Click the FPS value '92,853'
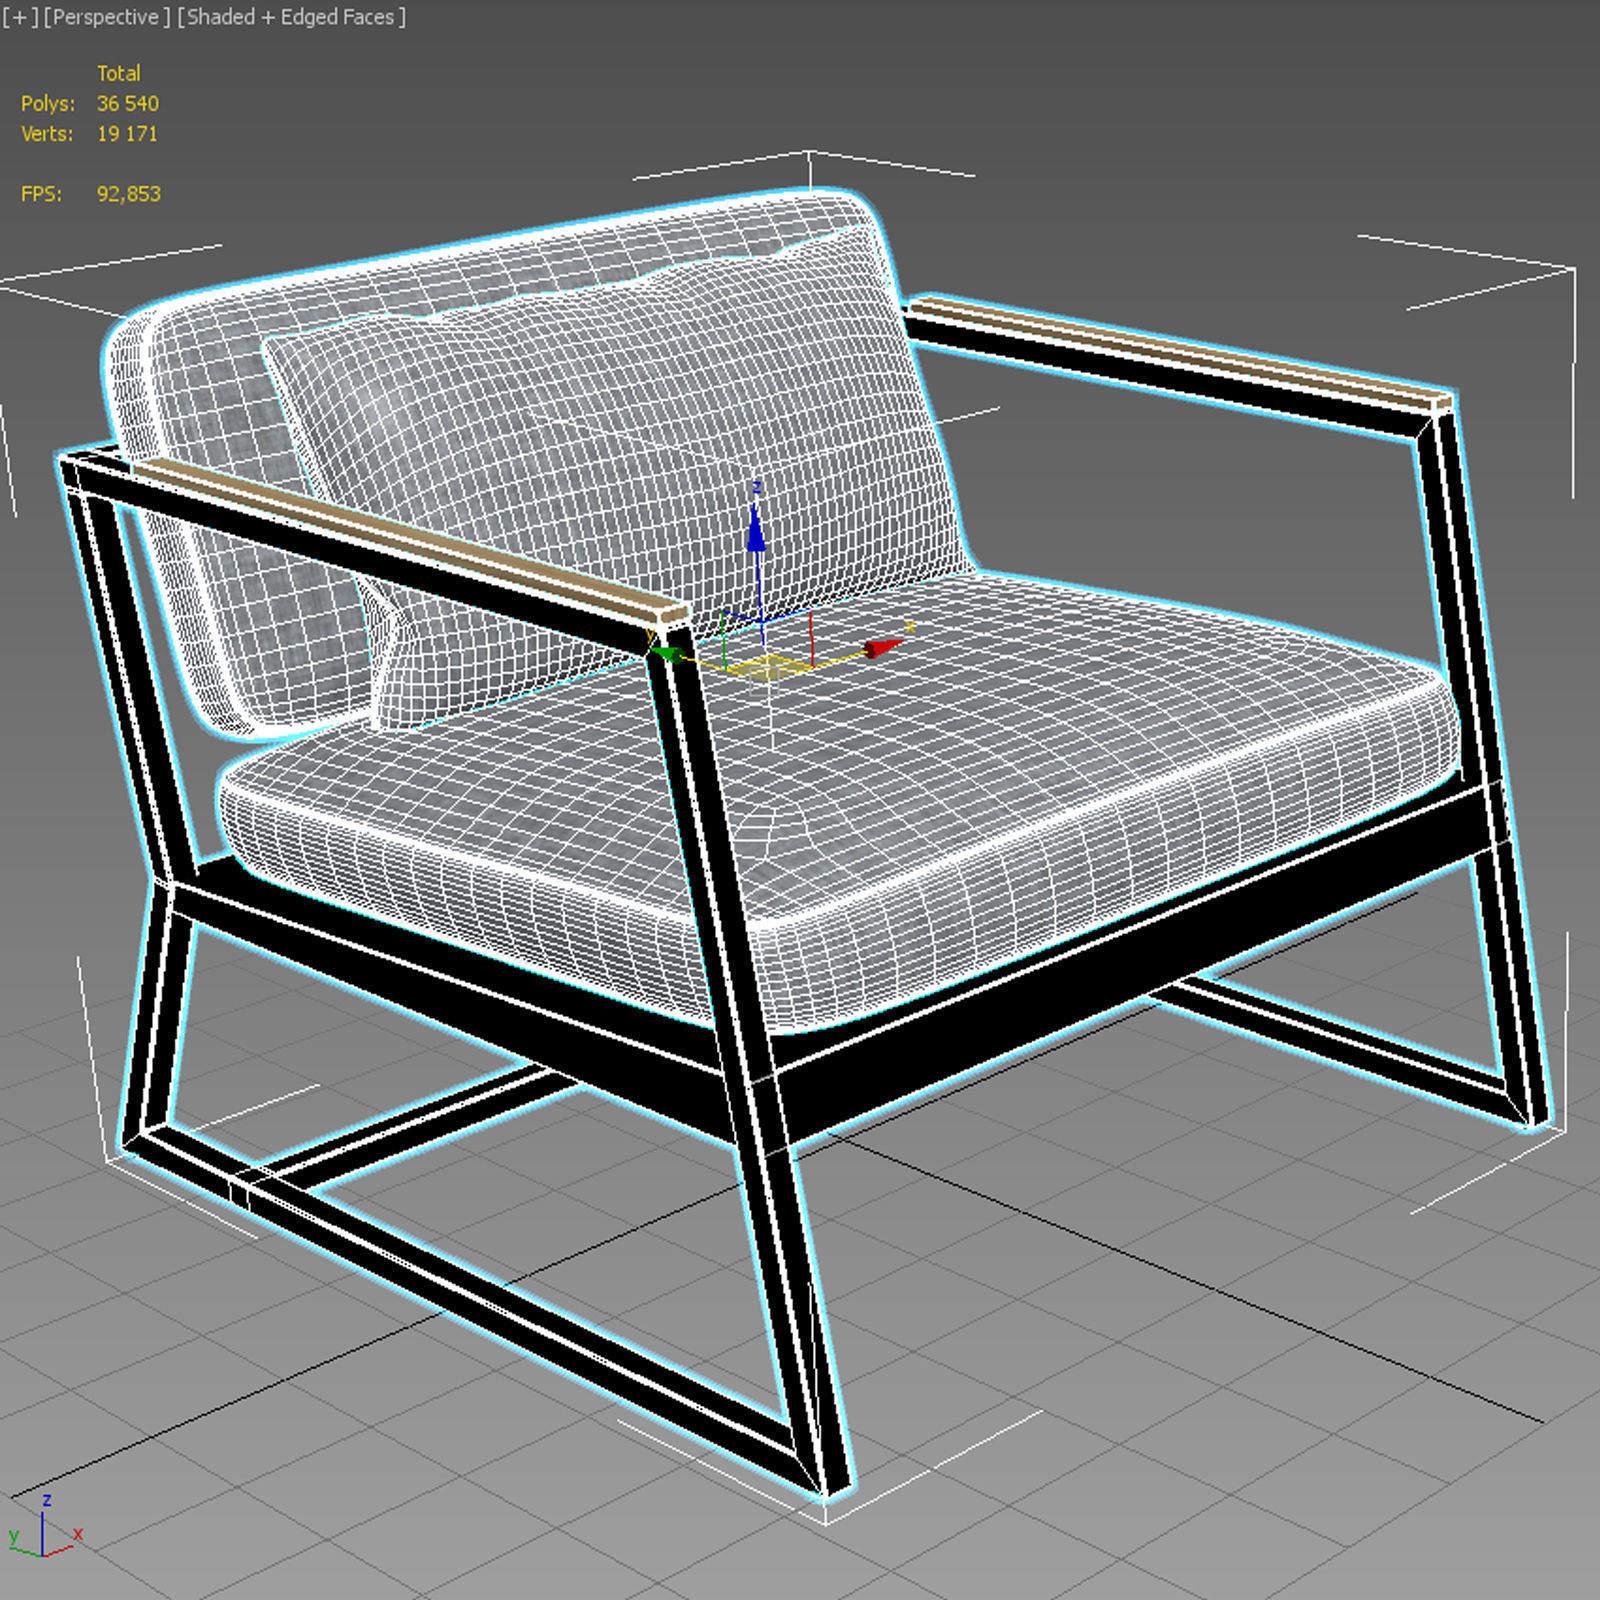This screenshot has width=1600, height=1600. [129, 193]
